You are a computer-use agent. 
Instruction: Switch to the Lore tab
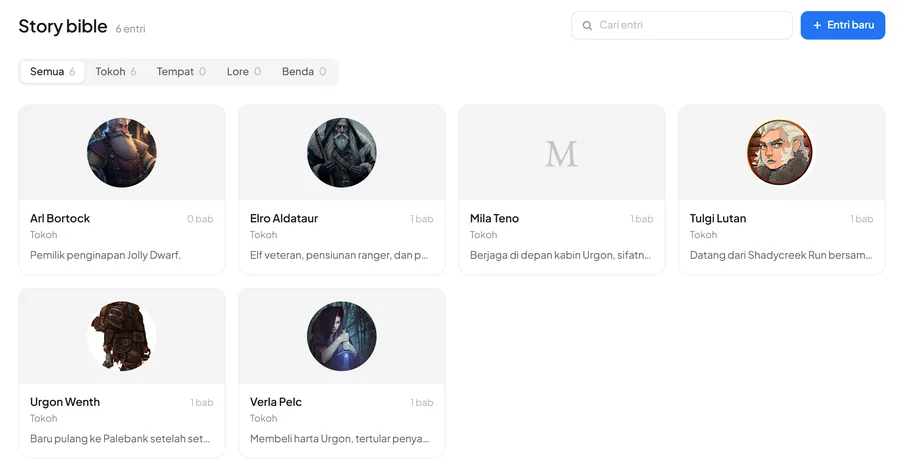tap(243, 72)
